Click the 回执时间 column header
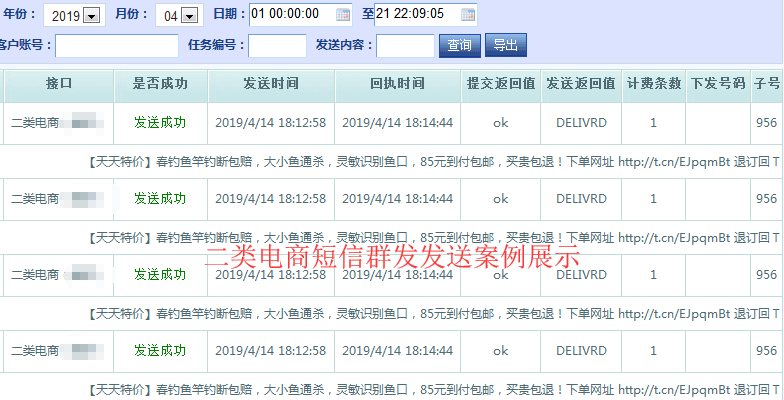784x400 pixels. [398, 86]
